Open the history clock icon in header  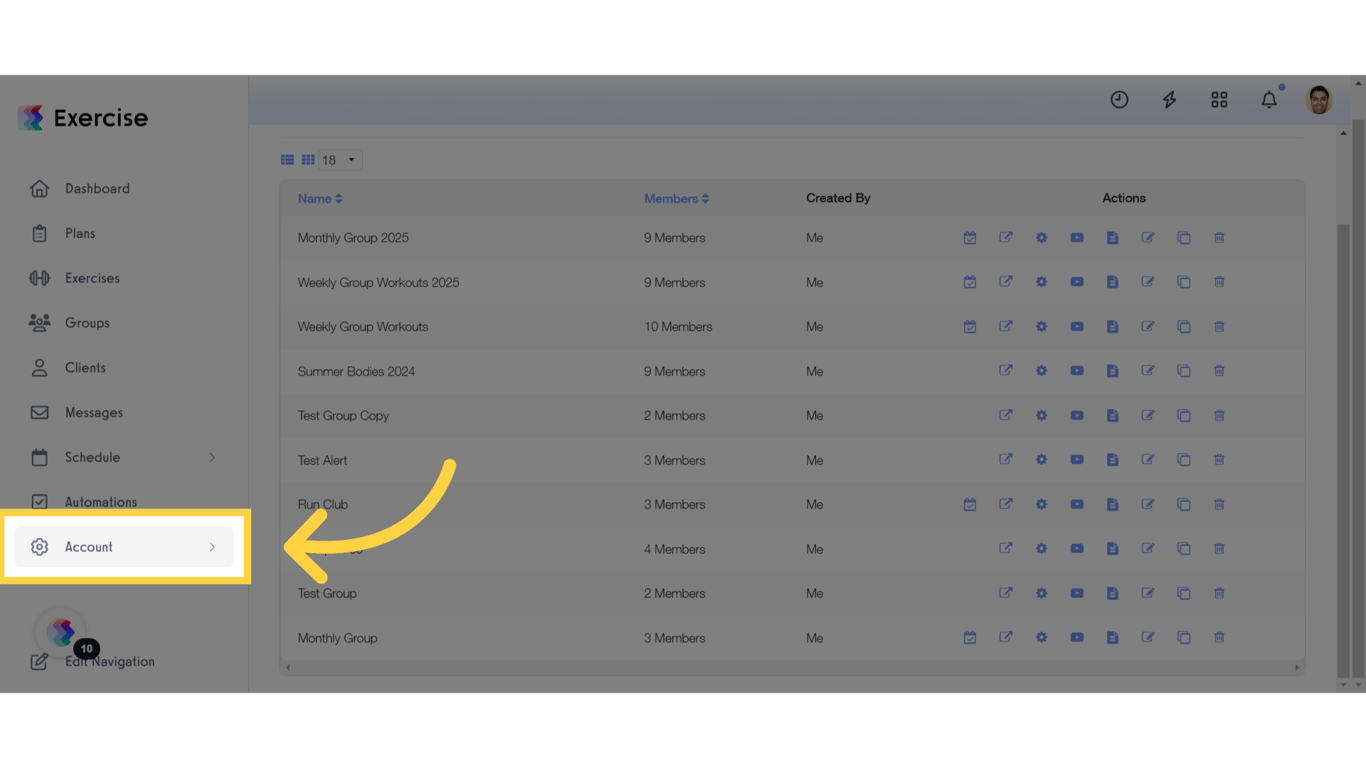1119,99
